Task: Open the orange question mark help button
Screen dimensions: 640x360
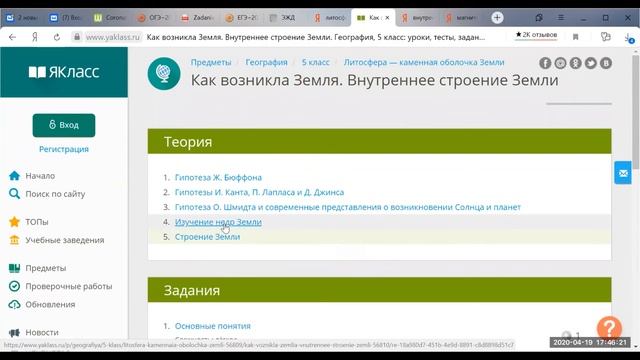Action: [609, 328]
